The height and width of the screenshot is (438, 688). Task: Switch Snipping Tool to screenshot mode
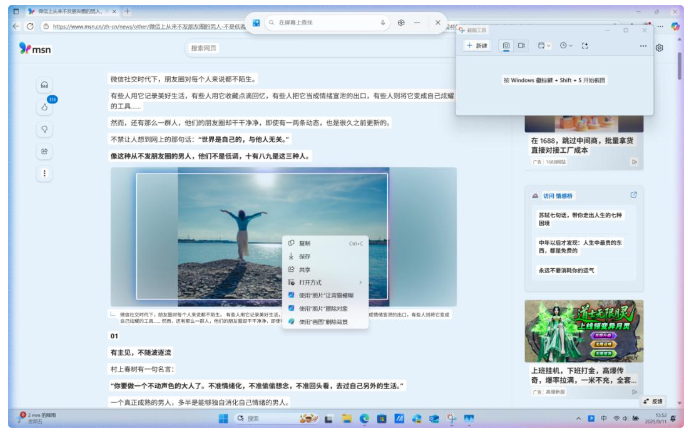pos(506,46)
